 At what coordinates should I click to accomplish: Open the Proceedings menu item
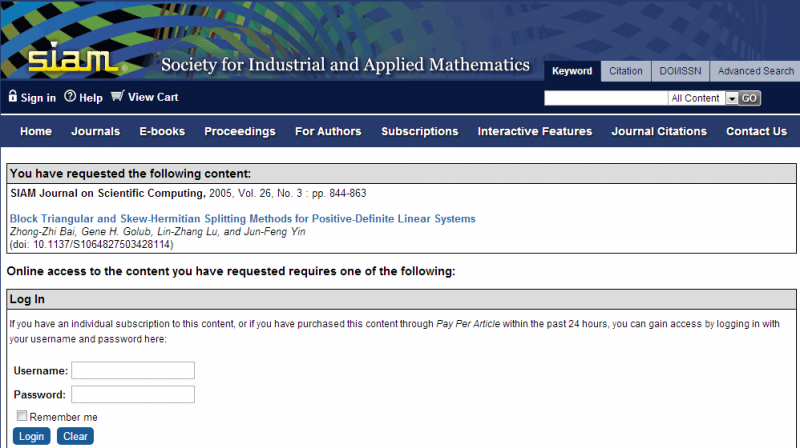click(x=240, y=131)
